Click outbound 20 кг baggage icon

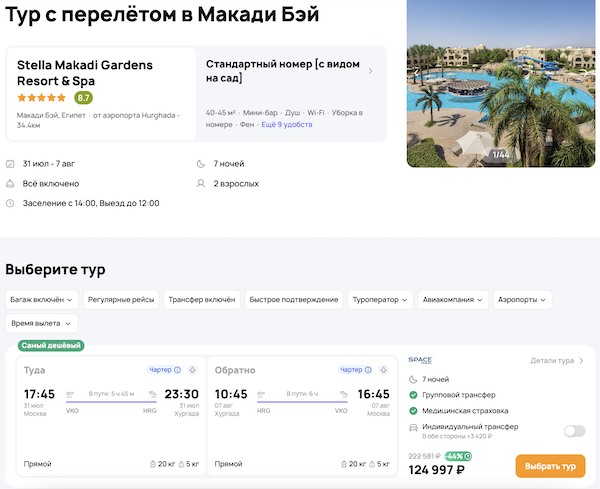click(x=151, y=464)
